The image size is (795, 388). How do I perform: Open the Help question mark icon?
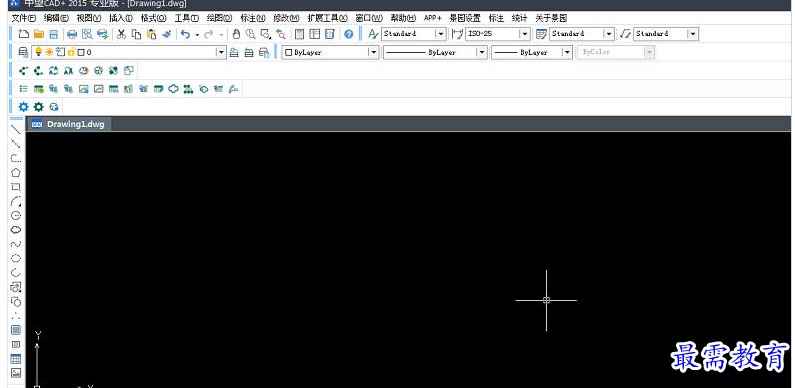(348, 34)
